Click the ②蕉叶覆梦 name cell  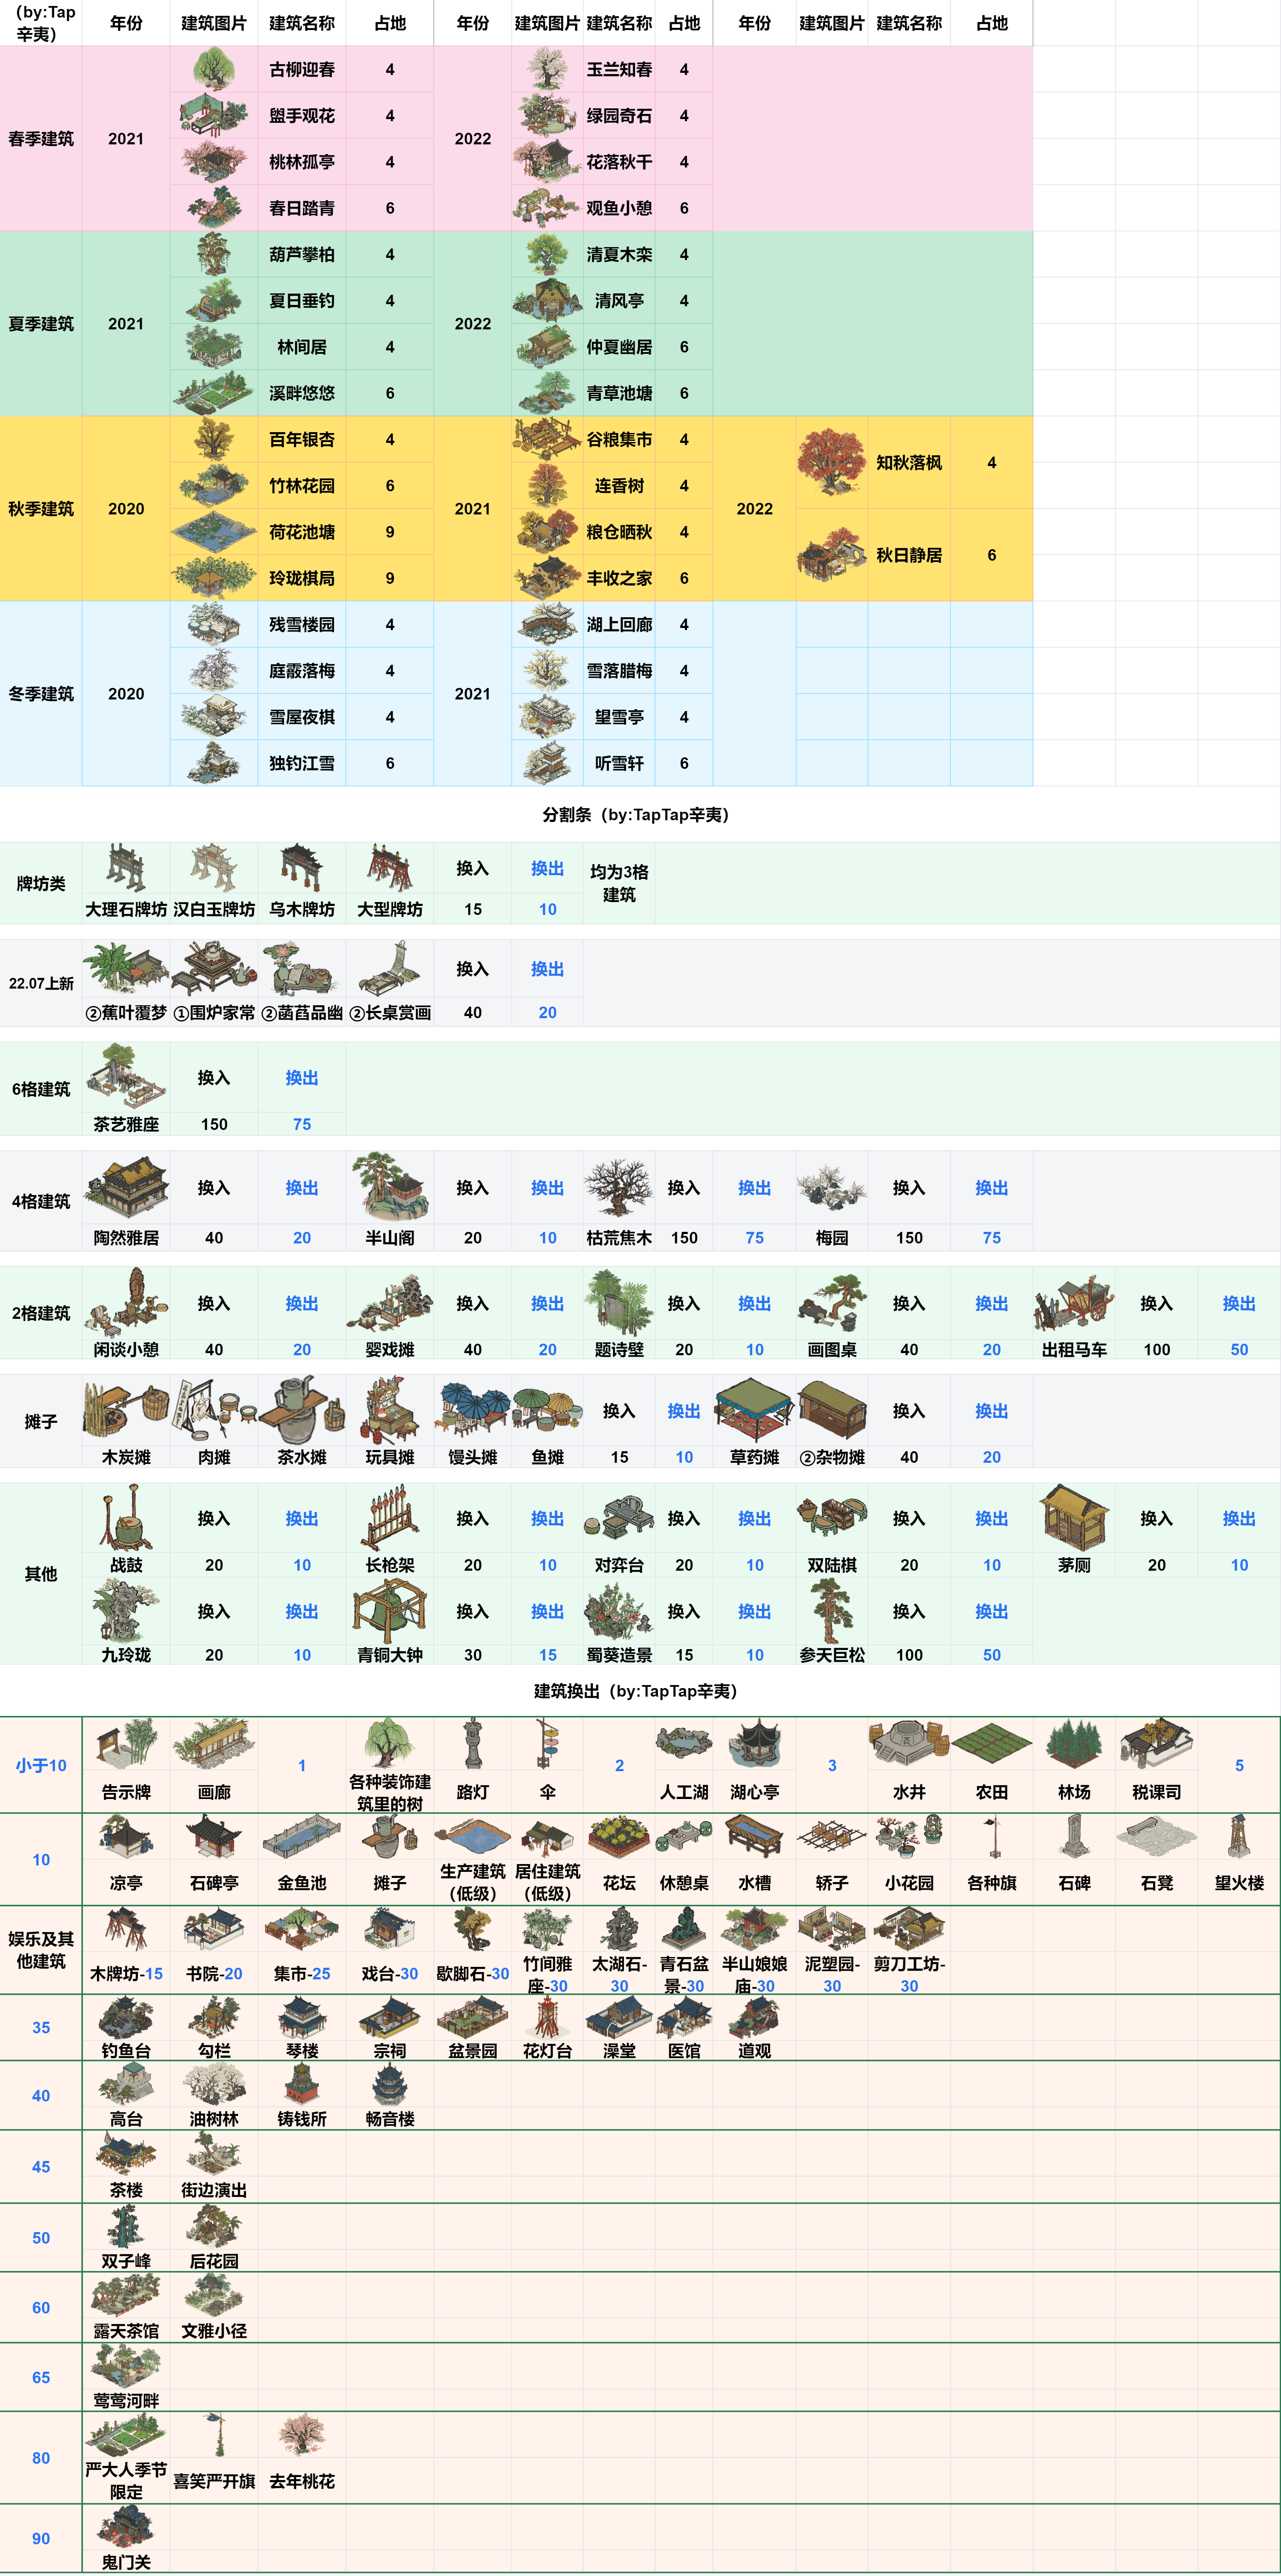tap(126, 1012)
